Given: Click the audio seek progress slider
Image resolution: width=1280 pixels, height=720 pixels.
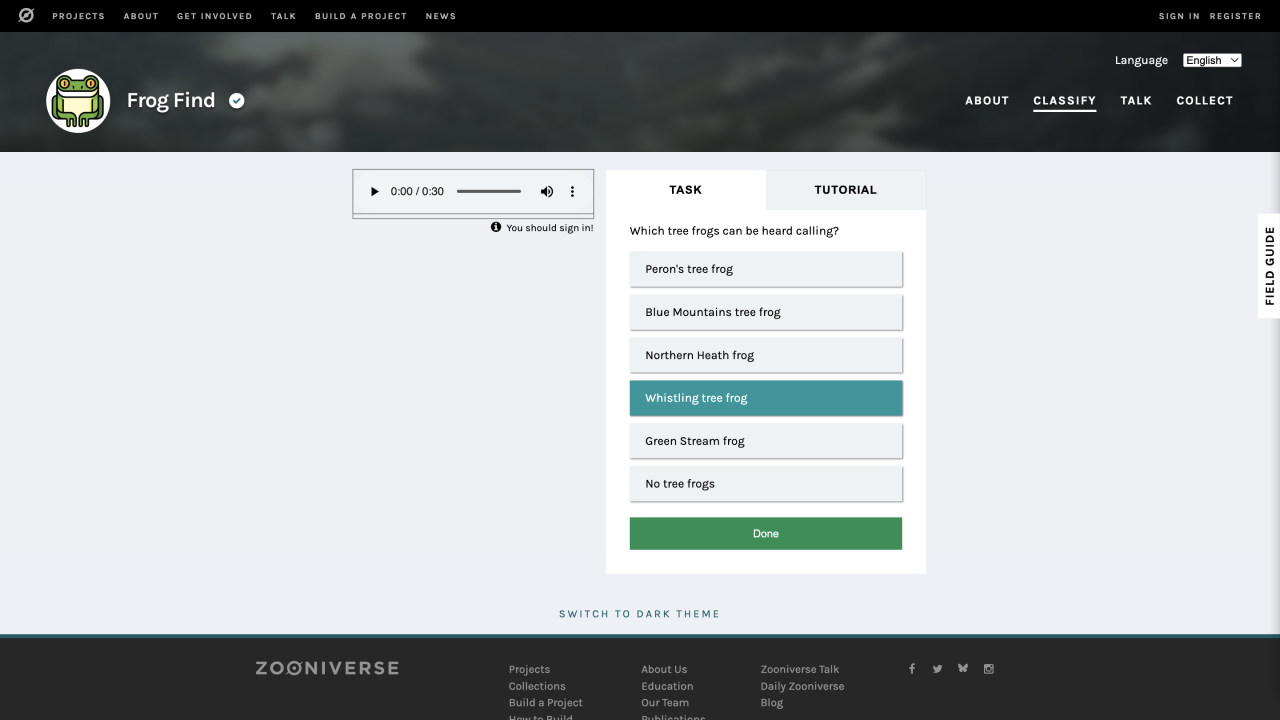Looking at the screenshot, I should click(x=489, y=191).
